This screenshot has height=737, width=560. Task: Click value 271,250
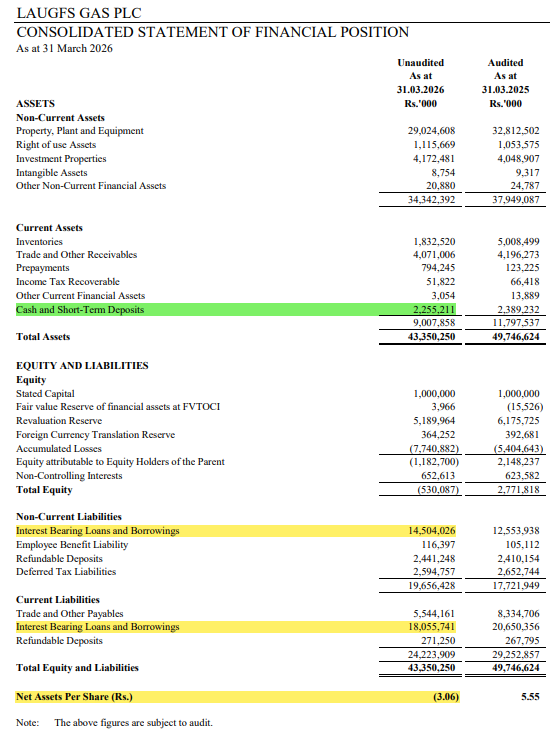click(x=438, y=641)
